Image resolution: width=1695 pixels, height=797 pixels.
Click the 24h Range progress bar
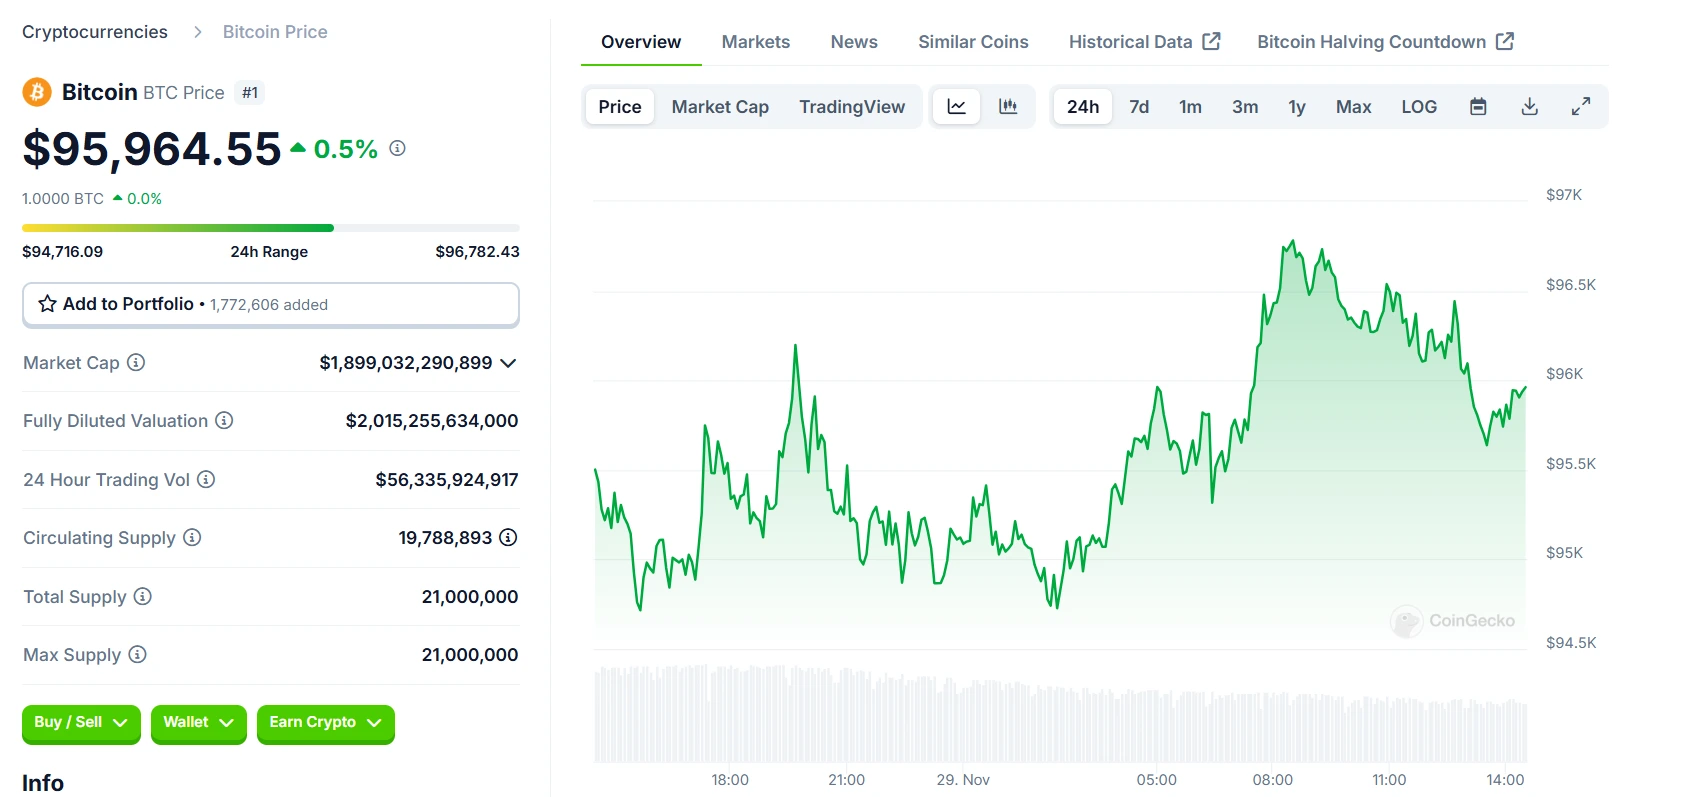point(271,228)
